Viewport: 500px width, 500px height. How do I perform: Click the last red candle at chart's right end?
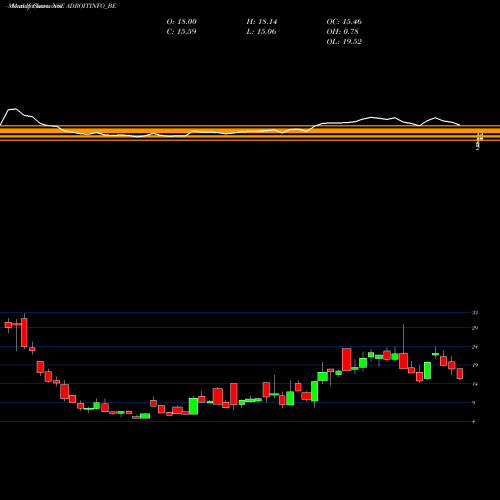[460, 373]
